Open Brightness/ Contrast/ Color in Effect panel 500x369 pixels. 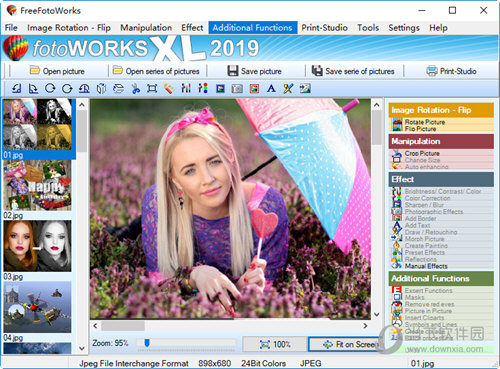pos(443,191)
